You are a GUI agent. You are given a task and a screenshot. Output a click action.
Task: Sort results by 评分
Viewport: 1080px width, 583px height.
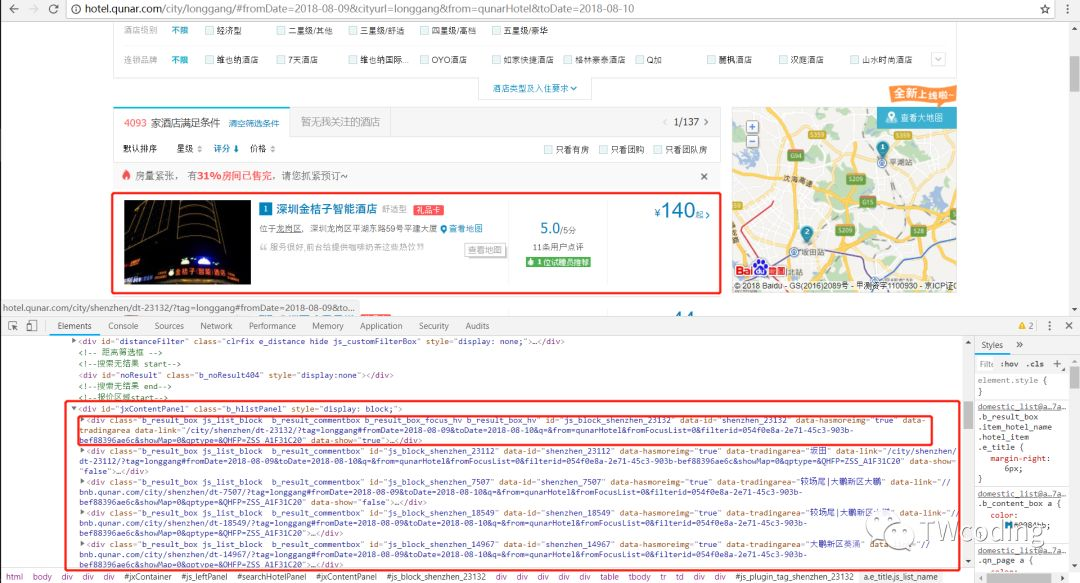coord(226,149)
